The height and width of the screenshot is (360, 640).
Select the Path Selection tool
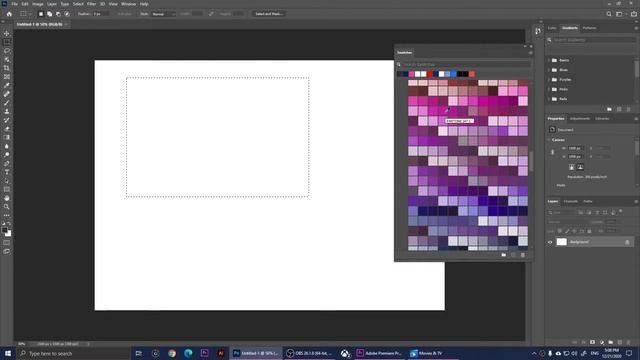click(x=7, y=181)
